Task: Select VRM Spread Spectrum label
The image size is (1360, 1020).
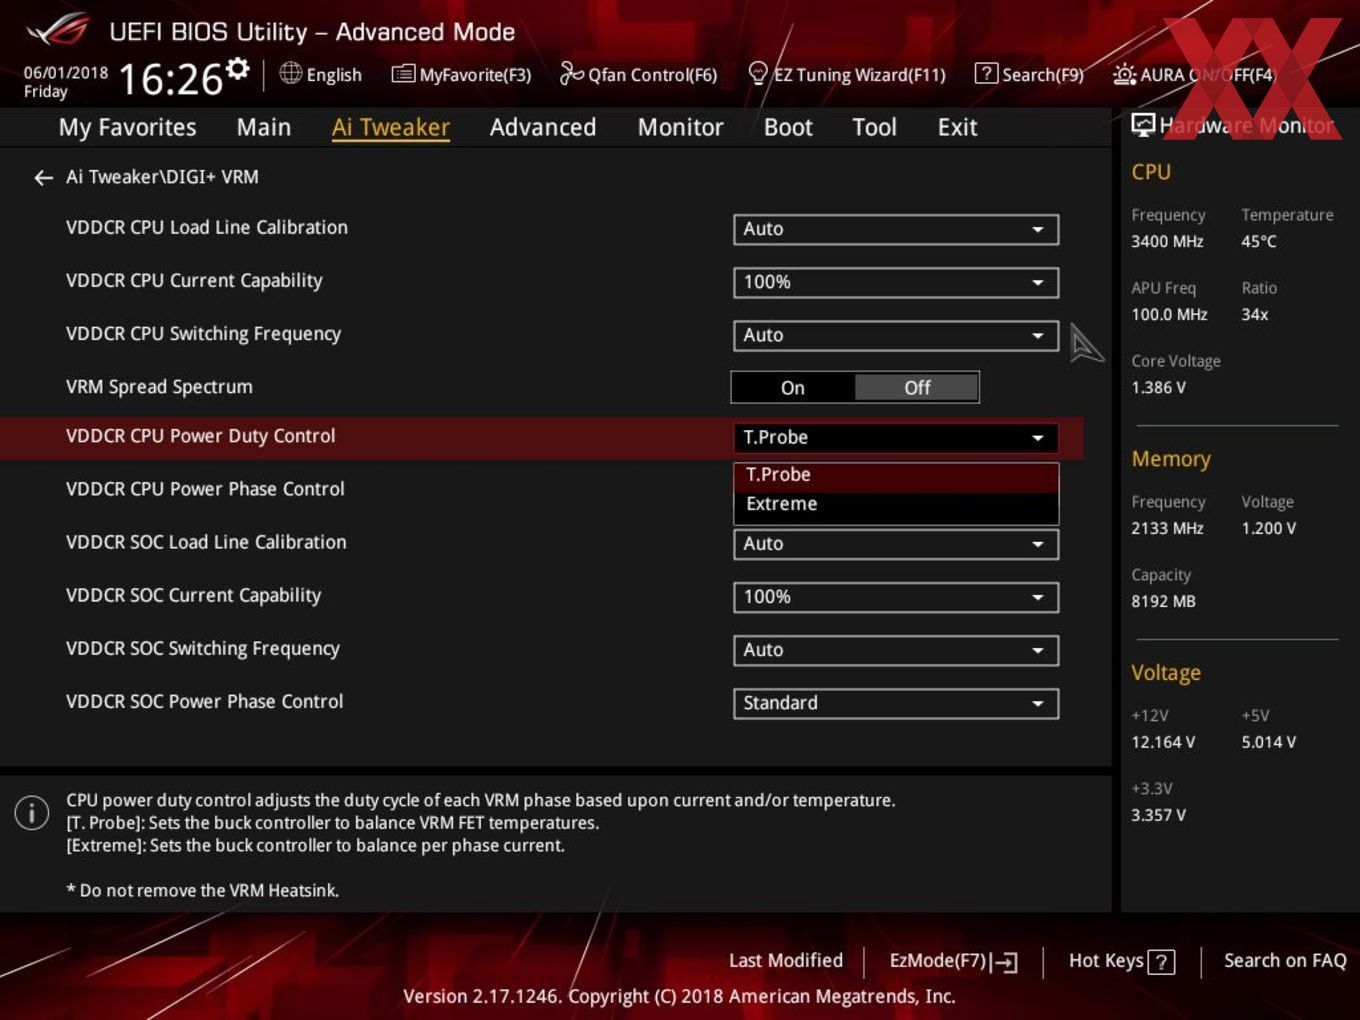Action: point(159,387)
